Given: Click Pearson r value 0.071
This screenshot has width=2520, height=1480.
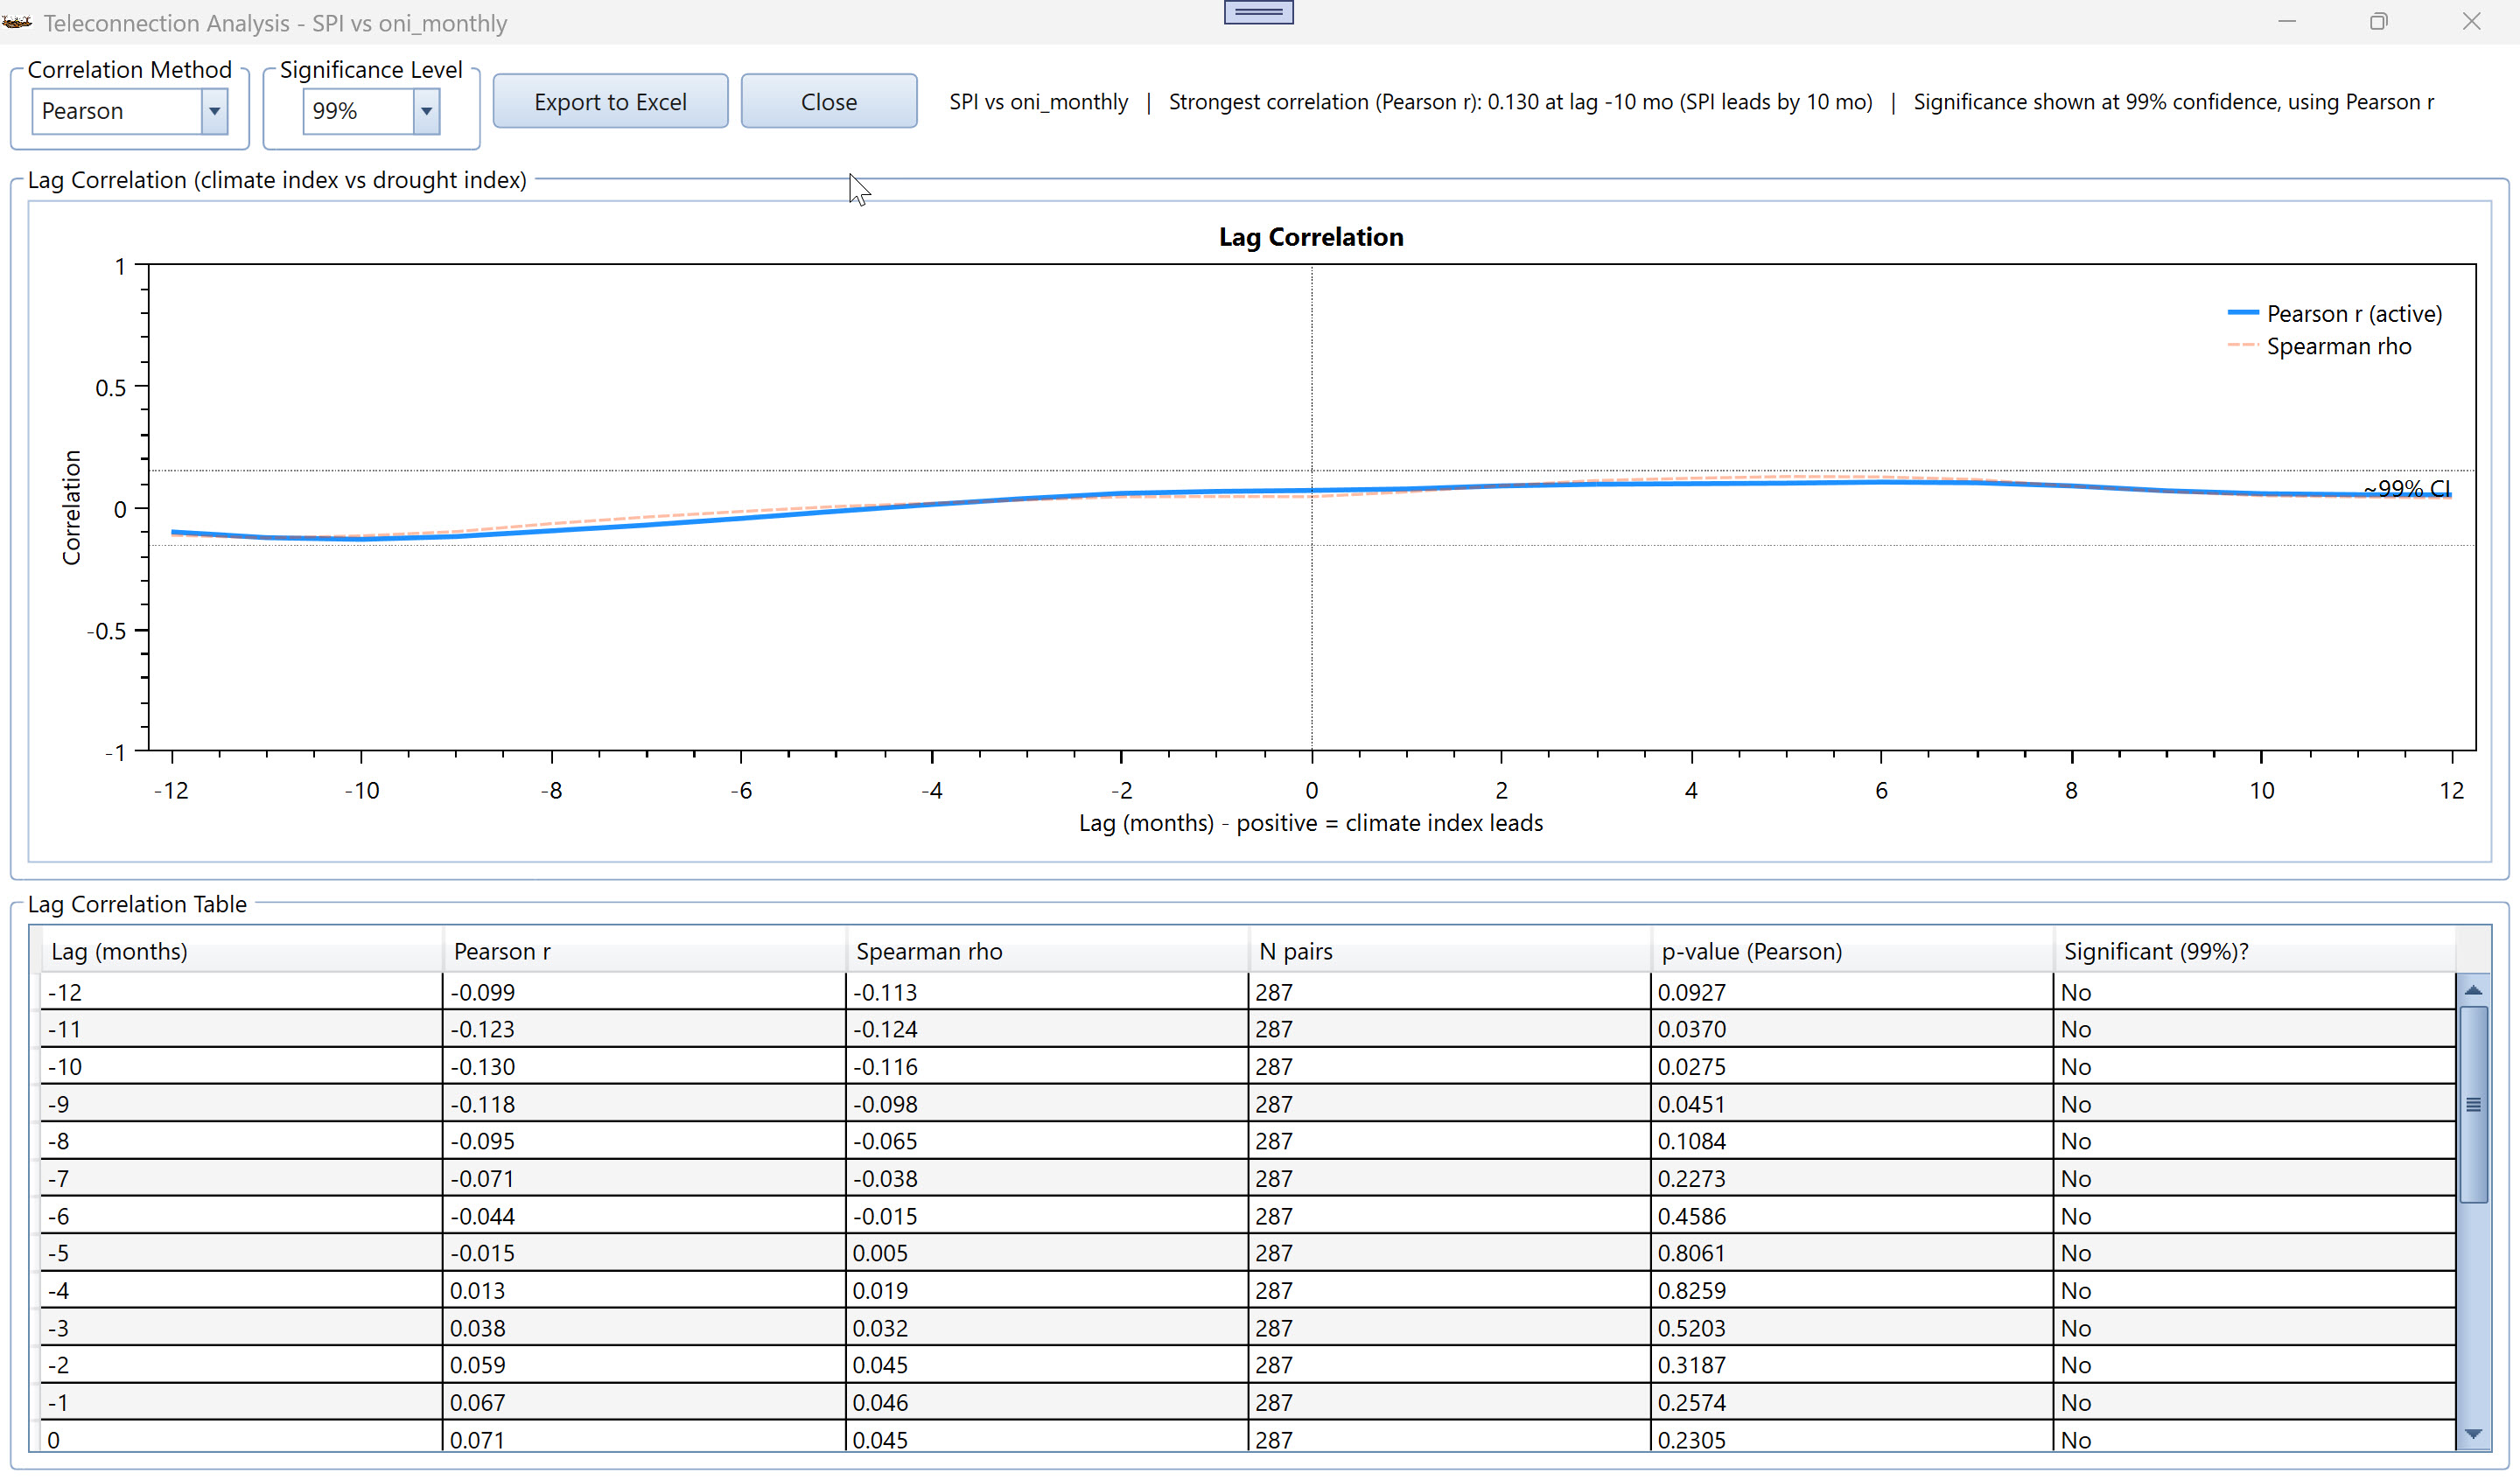Looking at the screenshot, I should tap(644, 1438).
